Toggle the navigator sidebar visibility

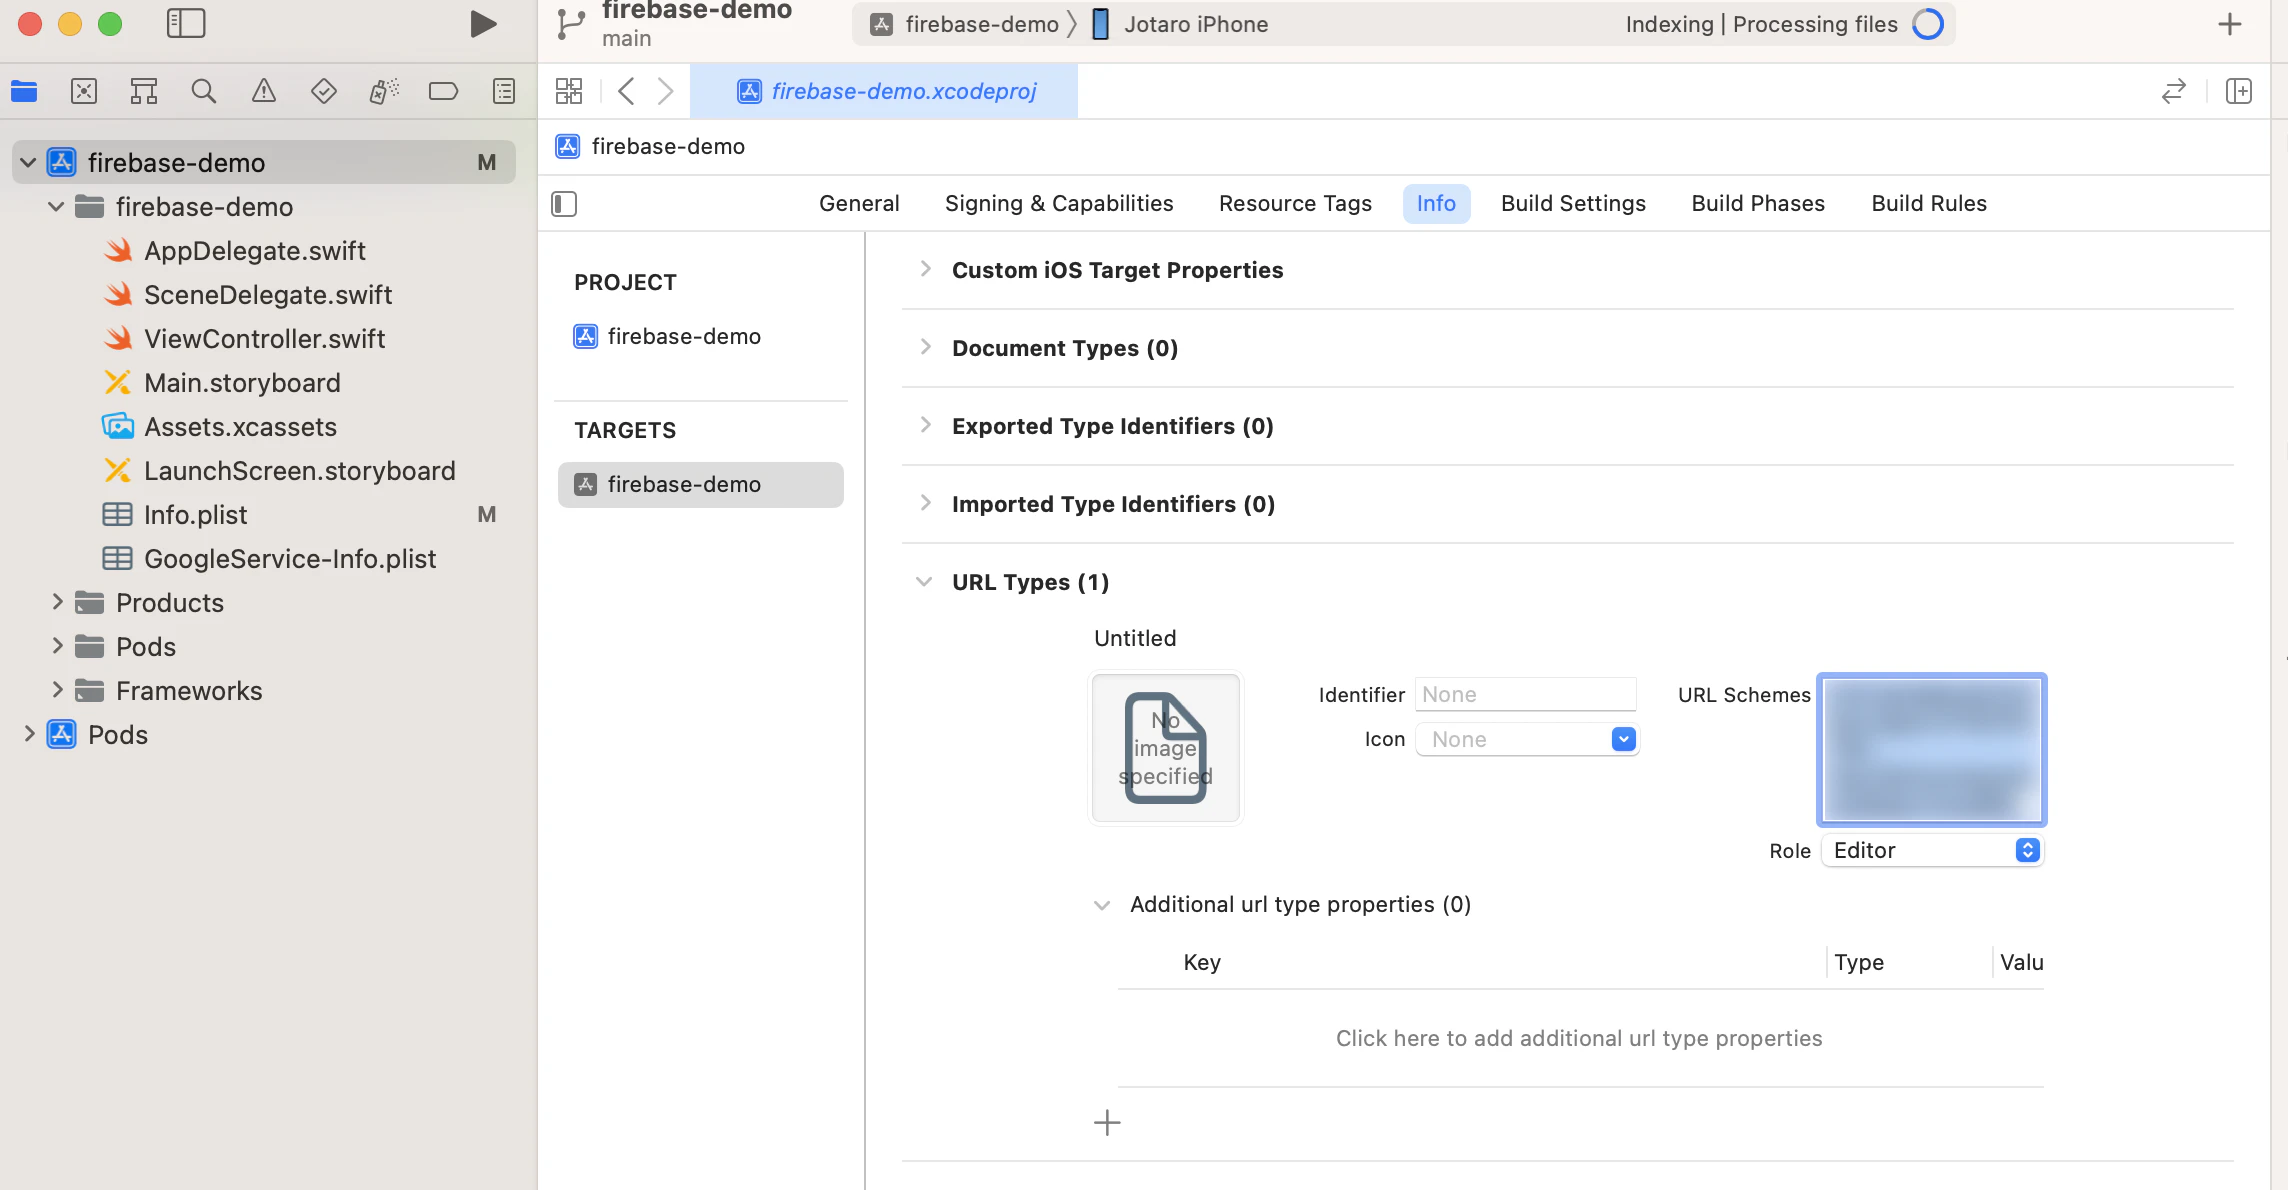pos(186,24)
